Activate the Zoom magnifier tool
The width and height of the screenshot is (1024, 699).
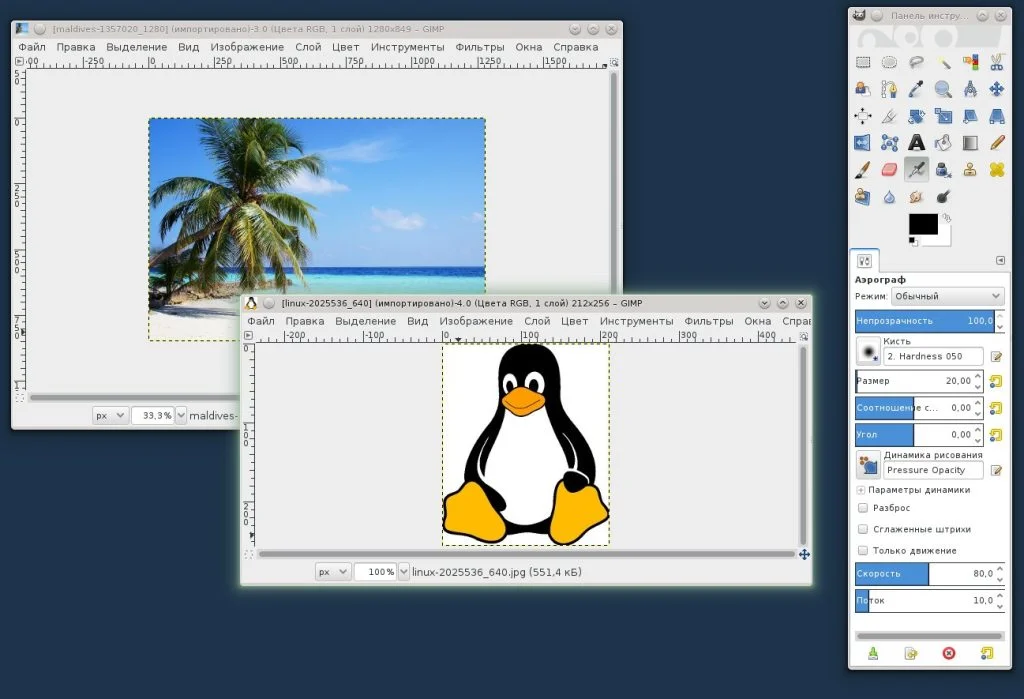pyautogui.click(x=943, y=89)
